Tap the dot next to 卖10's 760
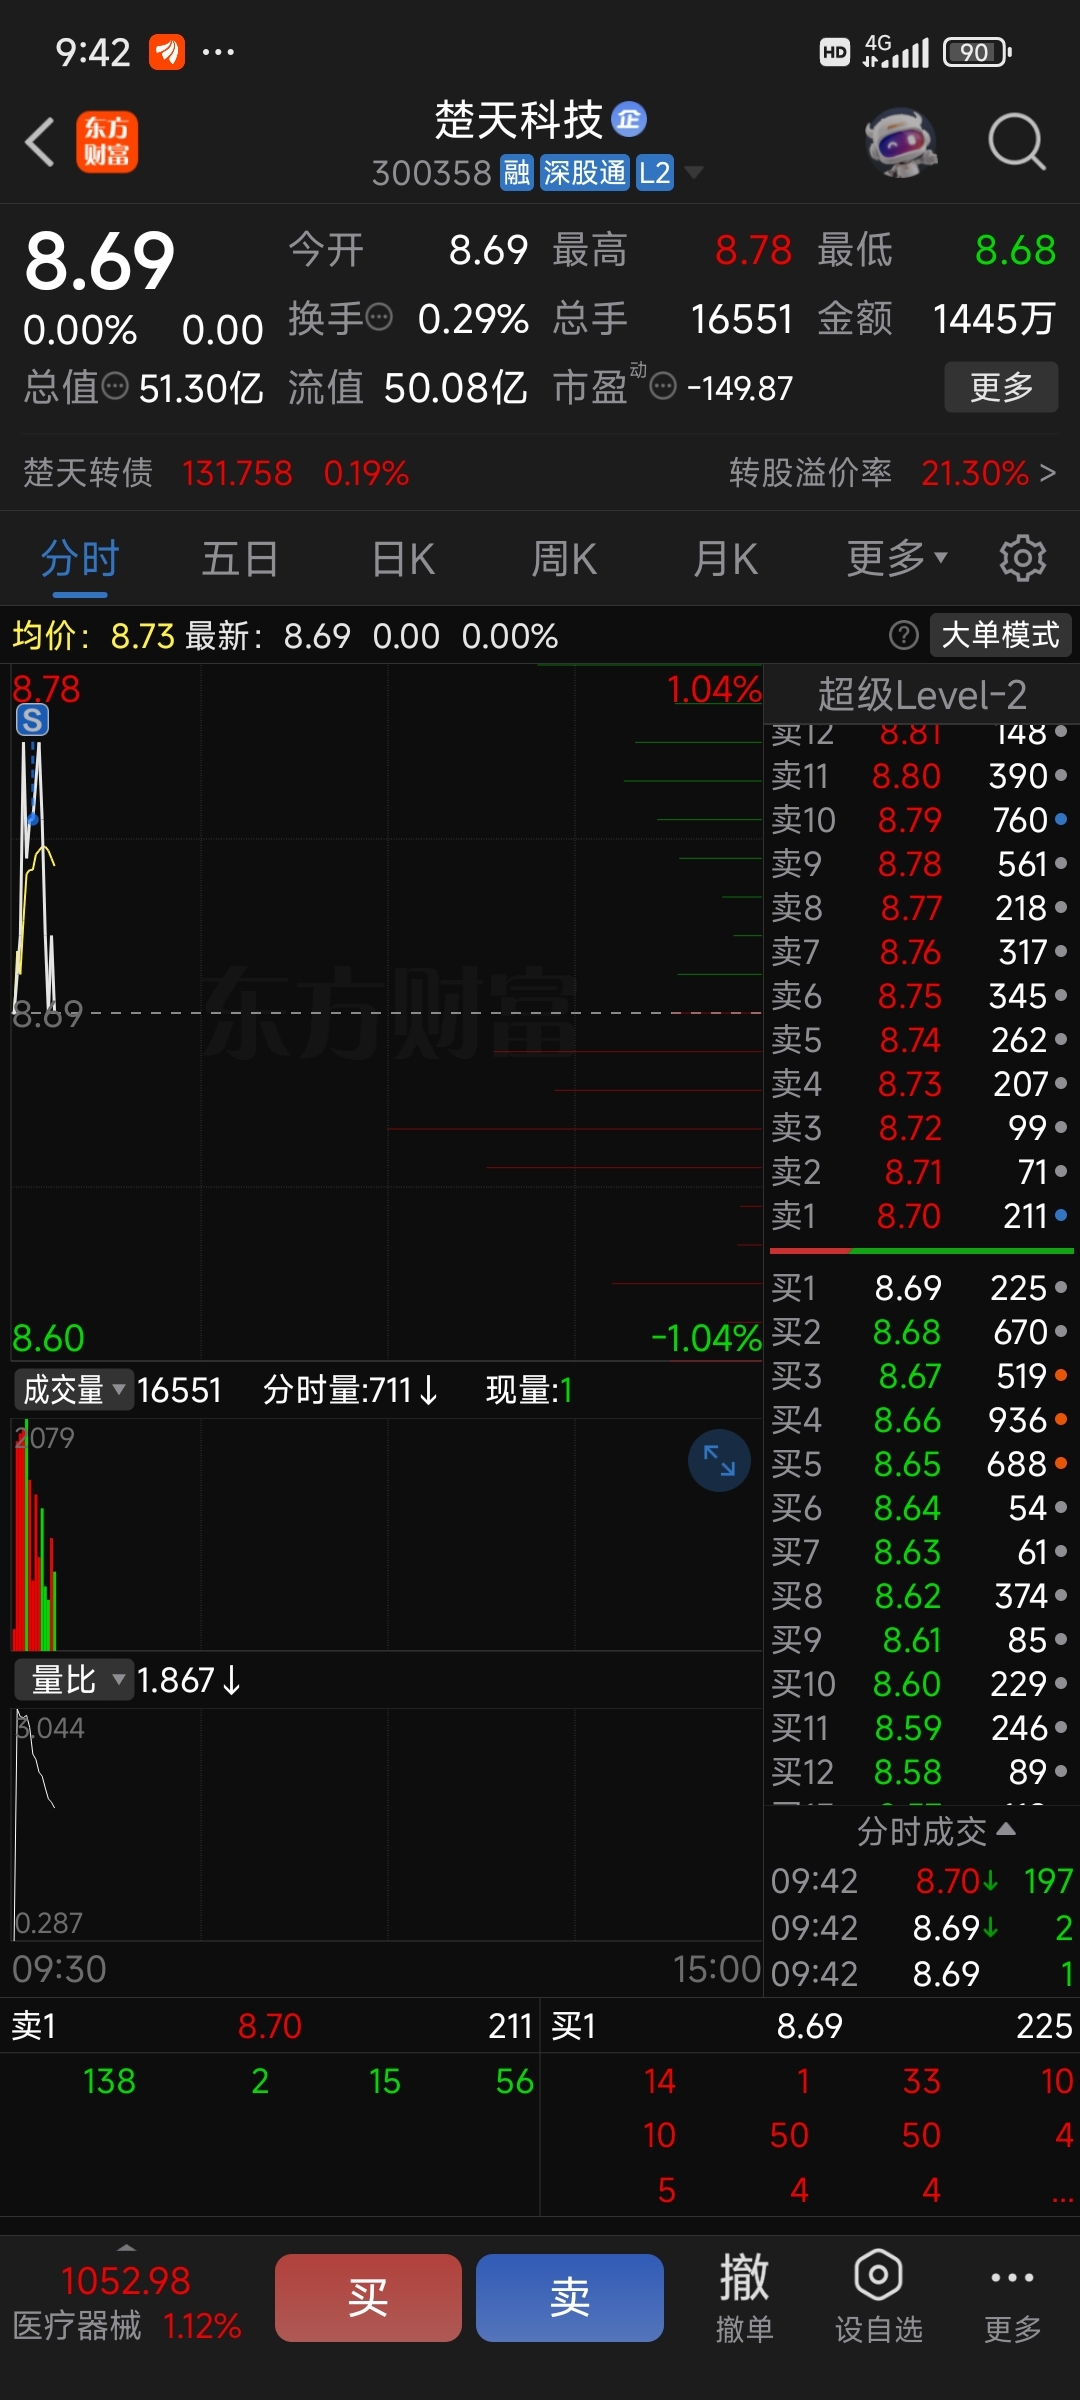This screenshot has width=1080, height=2400. click(1061, 820)
